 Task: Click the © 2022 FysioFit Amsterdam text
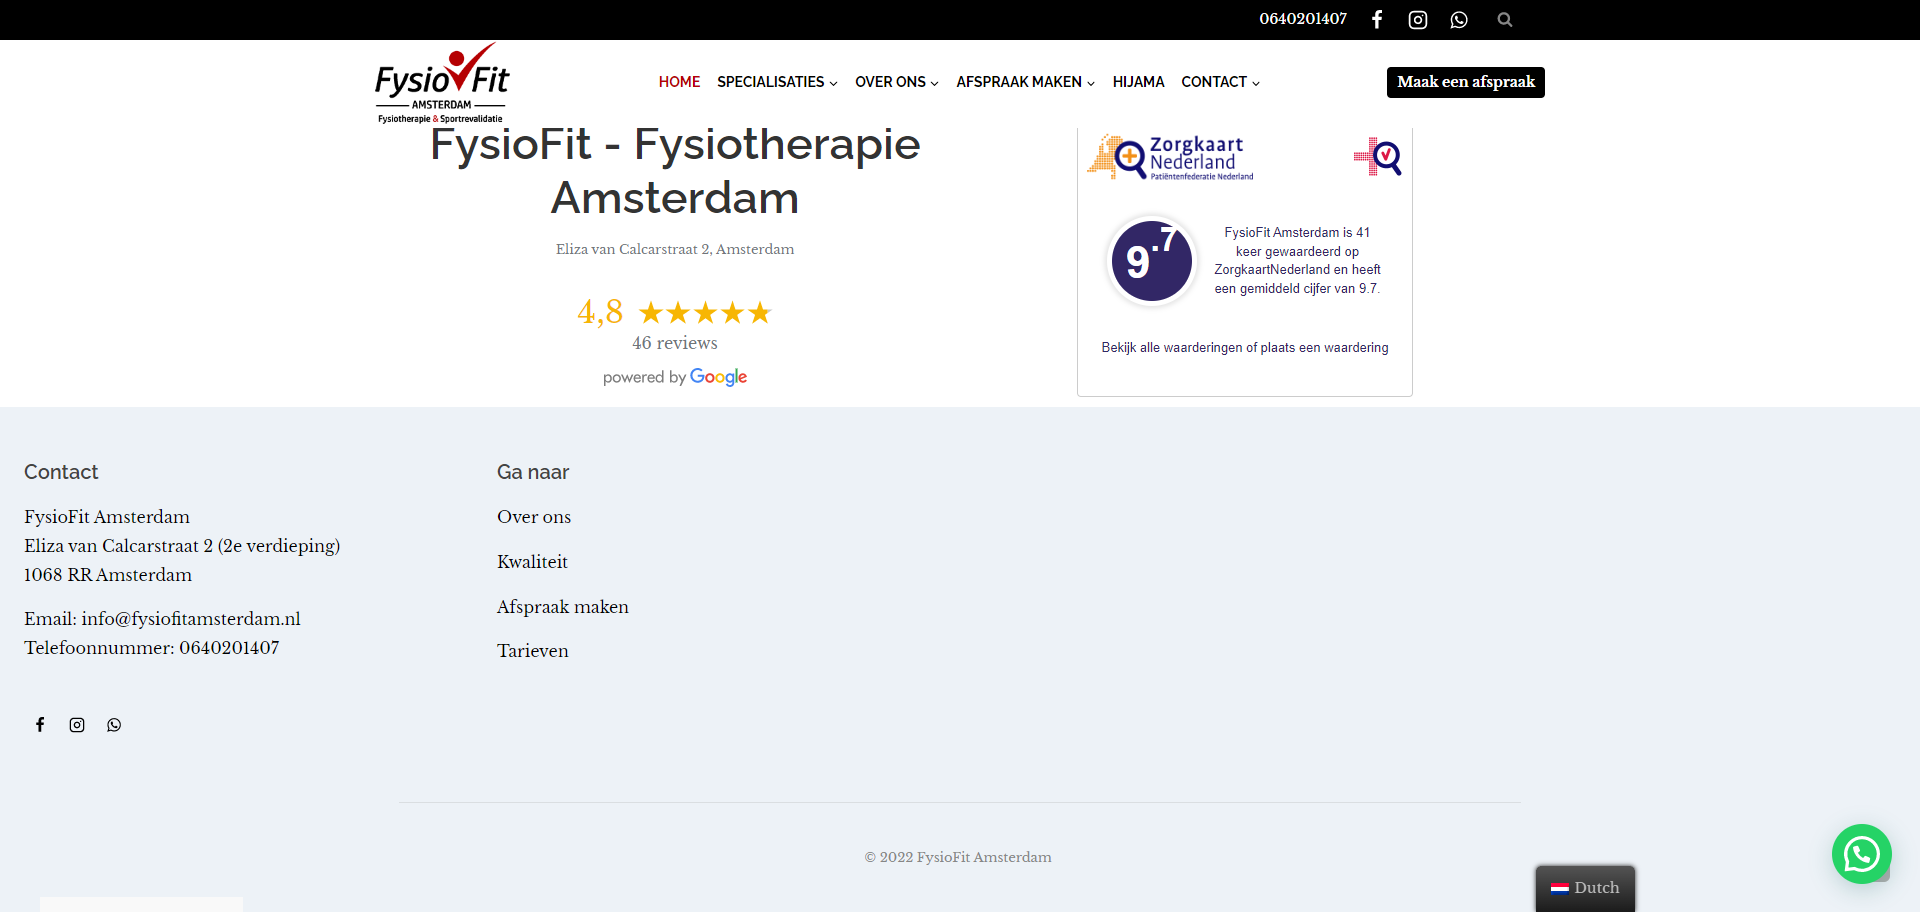pyautogui.click(x=958, y=857)
